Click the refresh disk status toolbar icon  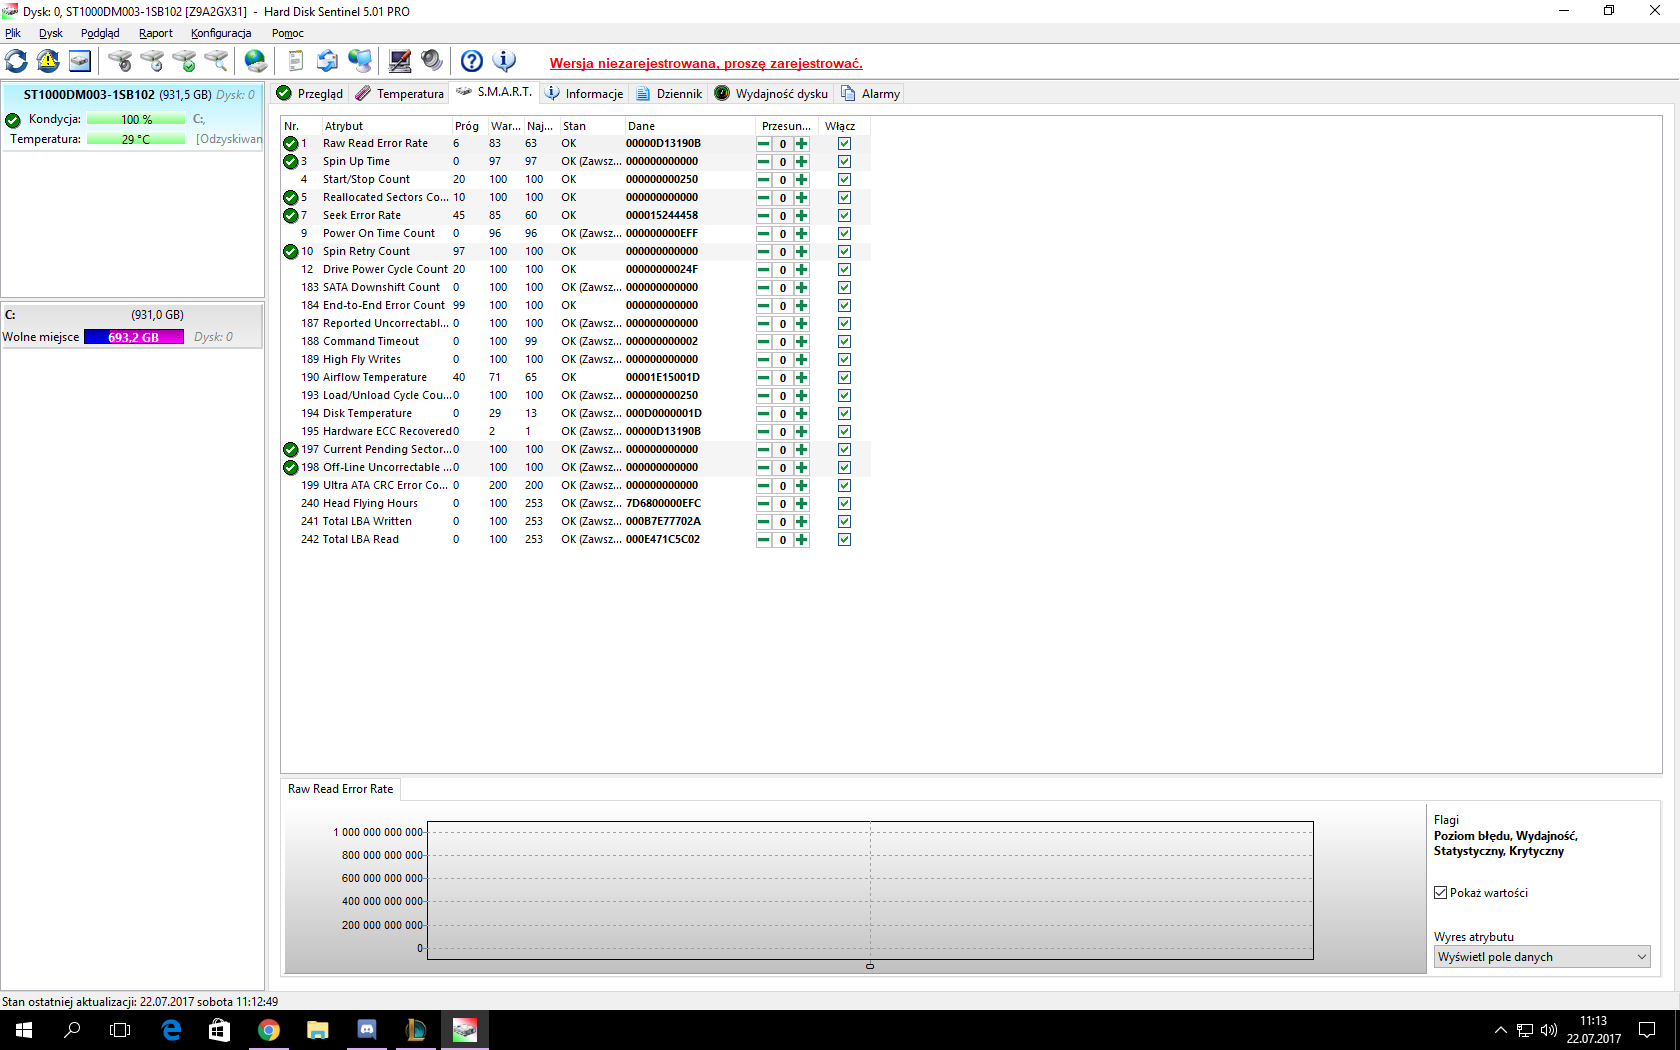(x=16, y=61)
